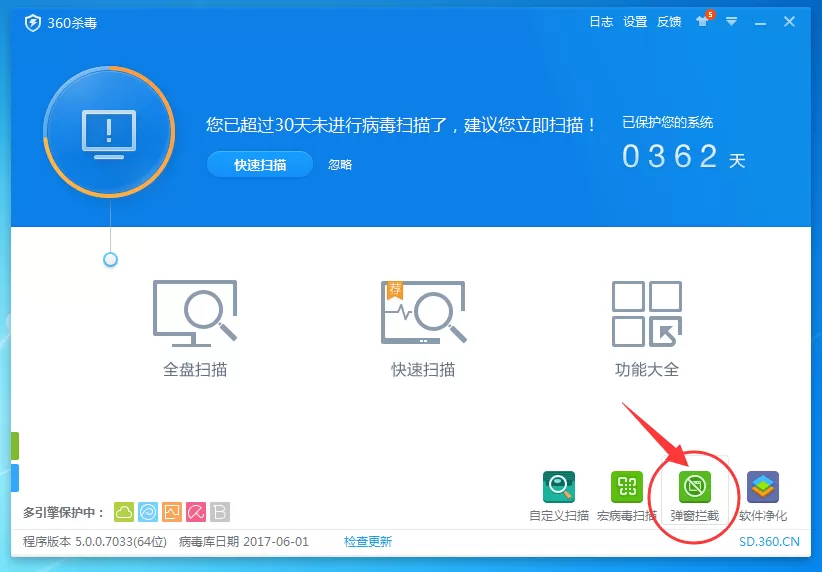Screen dimensions: 822x572
Task: Click the warning monitor status circle
Action: coord(109,132)
